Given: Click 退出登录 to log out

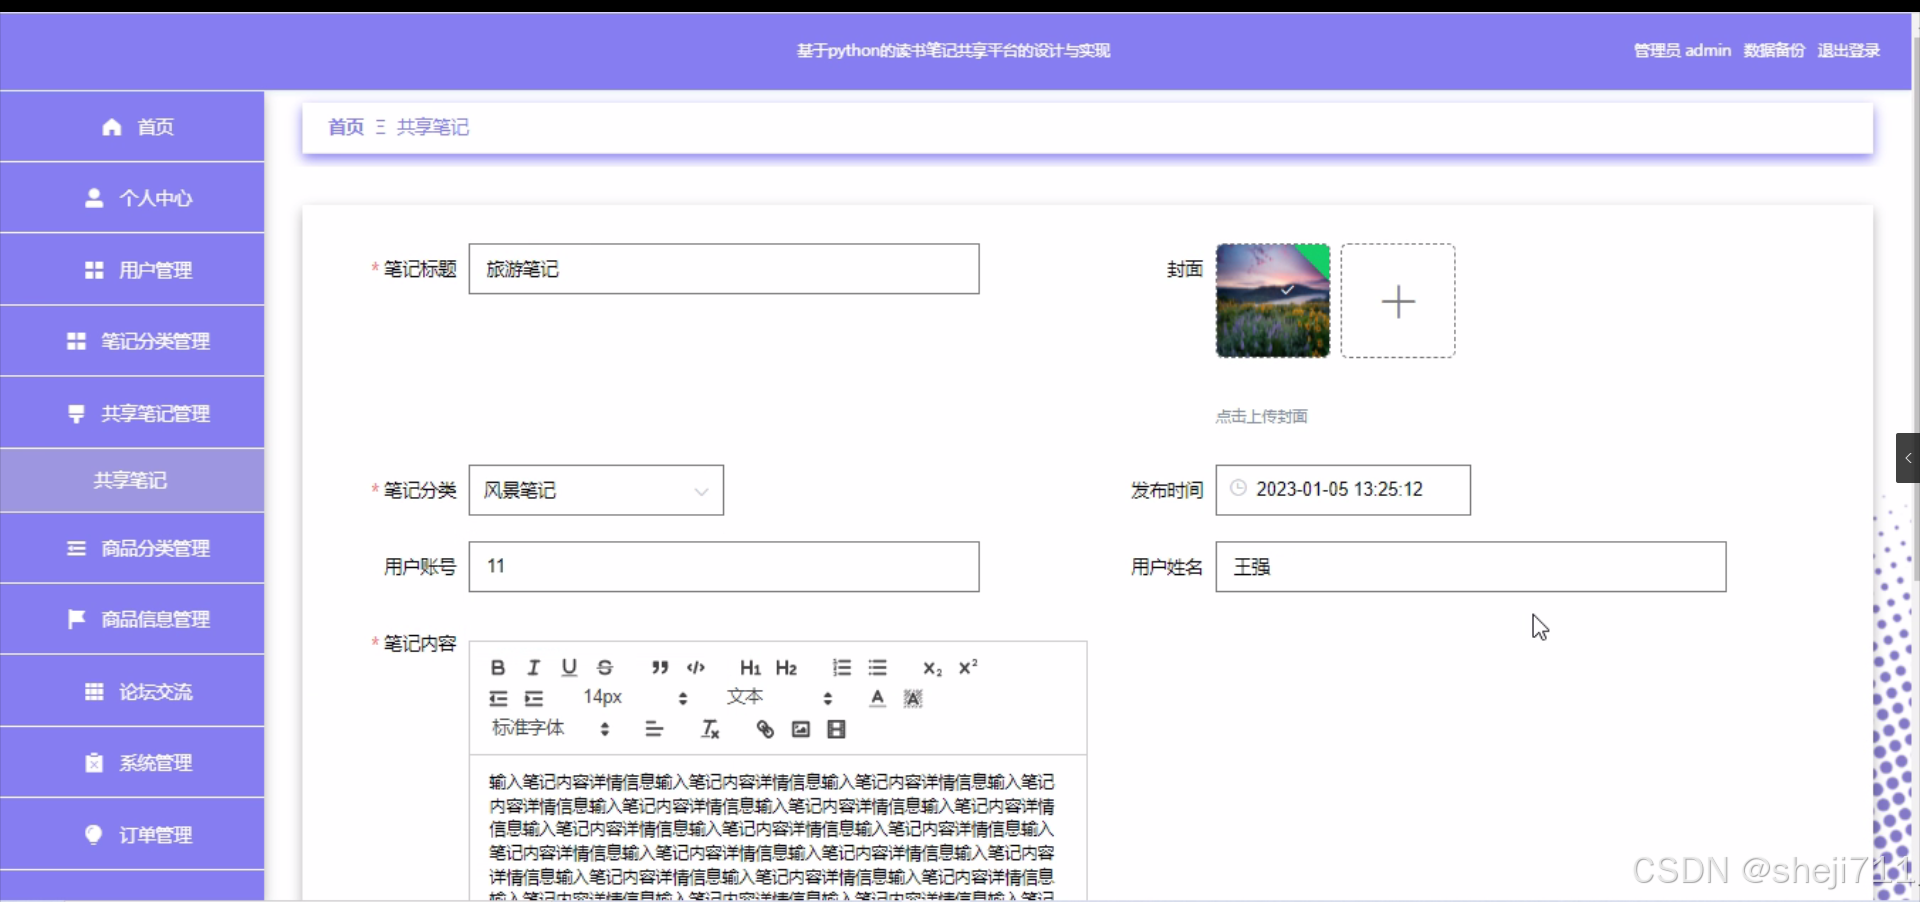Looking at the screenshot, I should click(x=1847, y=50).
